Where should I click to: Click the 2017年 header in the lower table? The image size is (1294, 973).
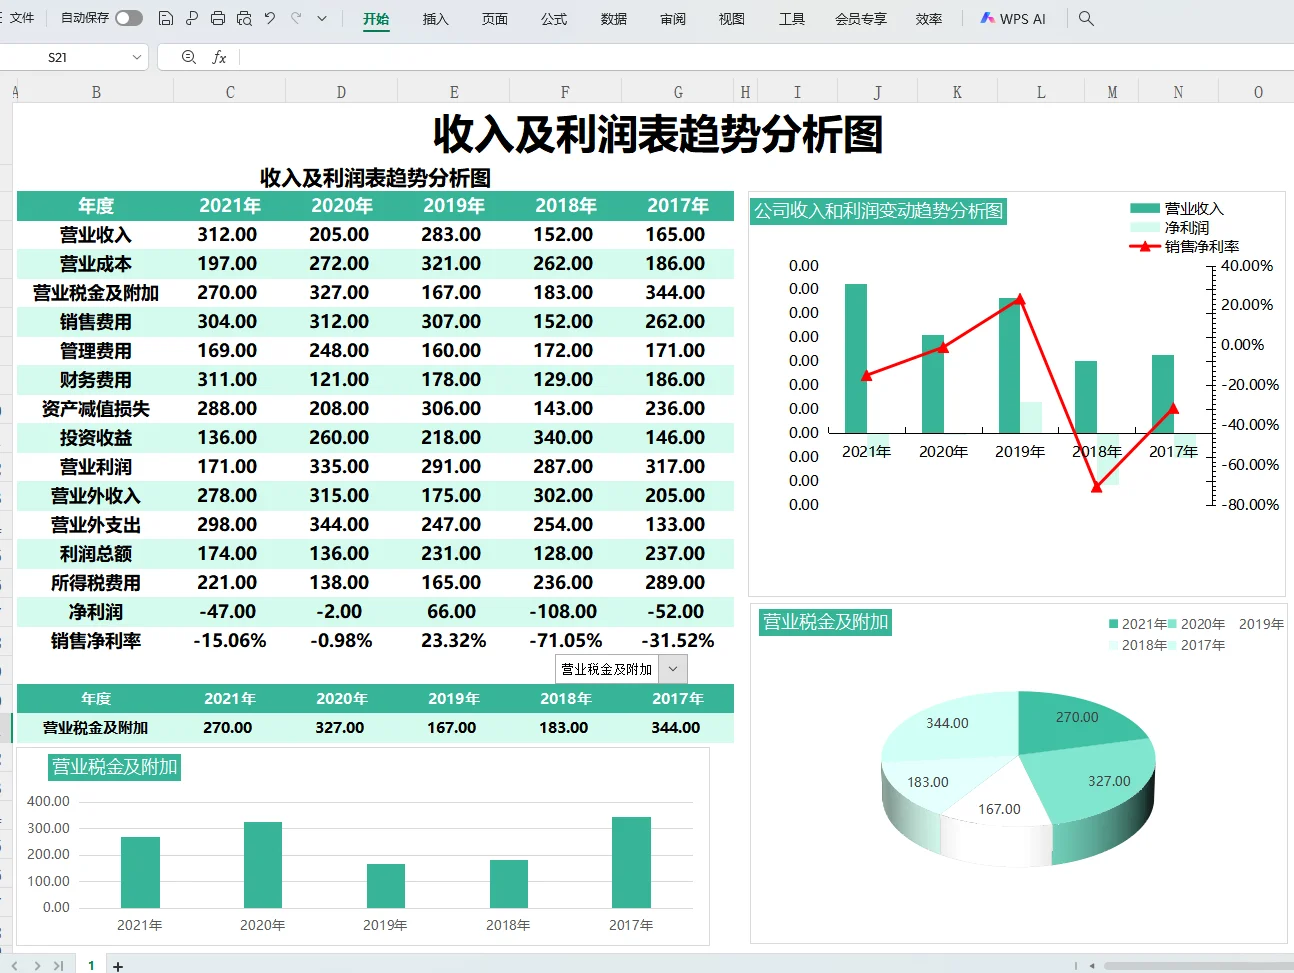678,699
